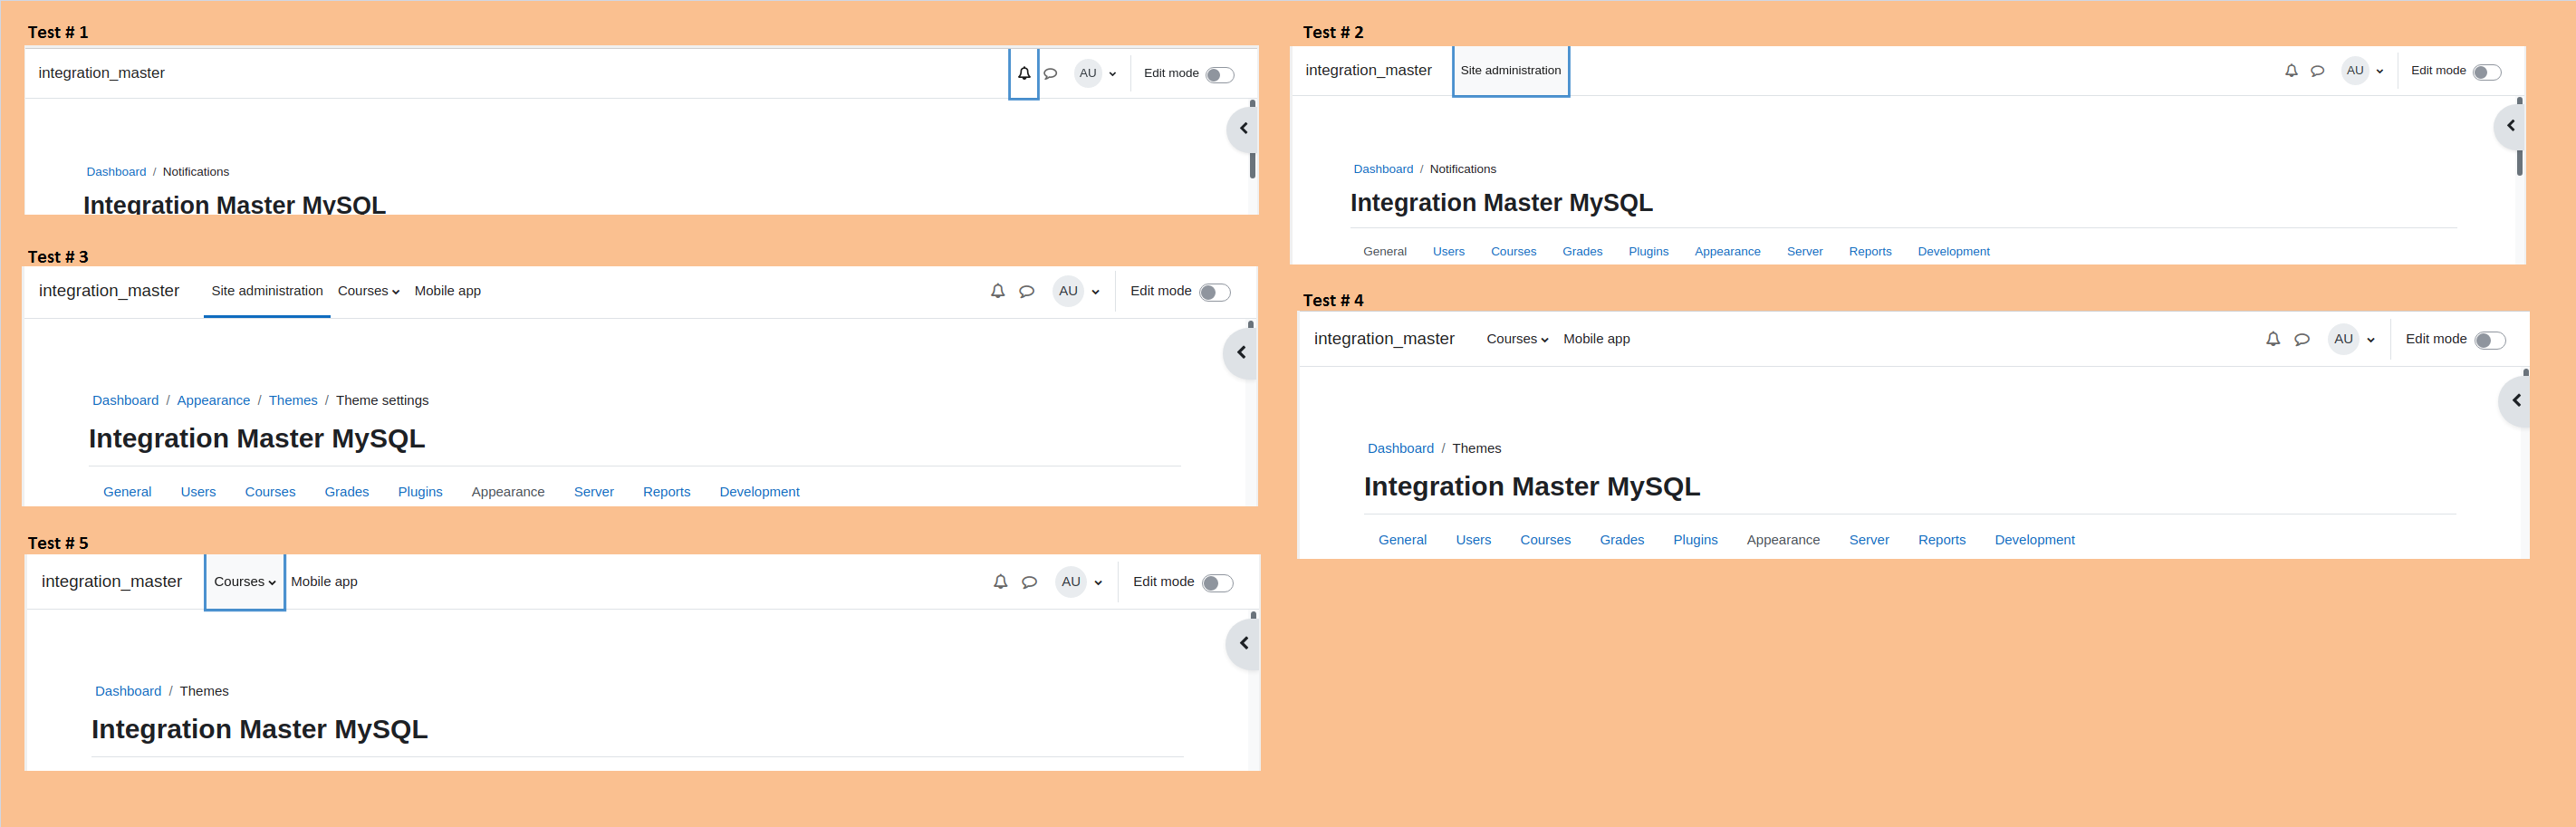Open notifications bell in Test # 3
Image resolution: width=2576 pixels, height=827 pixels.
click(x=997, y=291)
